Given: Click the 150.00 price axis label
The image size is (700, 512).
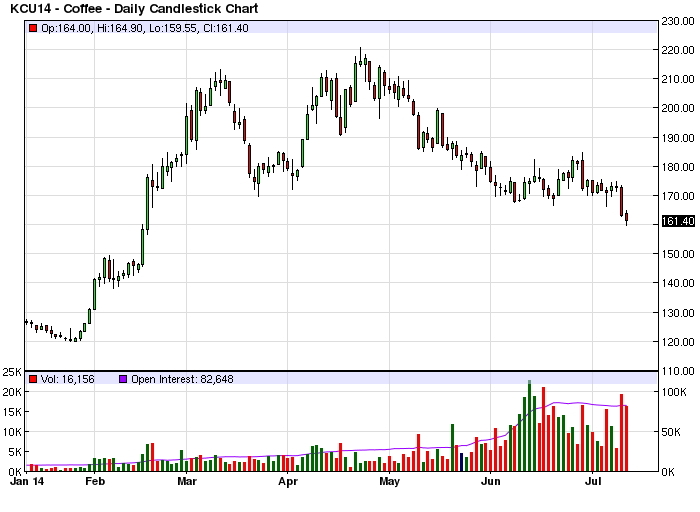Looking at the screenshot, I should click(678, 254).
